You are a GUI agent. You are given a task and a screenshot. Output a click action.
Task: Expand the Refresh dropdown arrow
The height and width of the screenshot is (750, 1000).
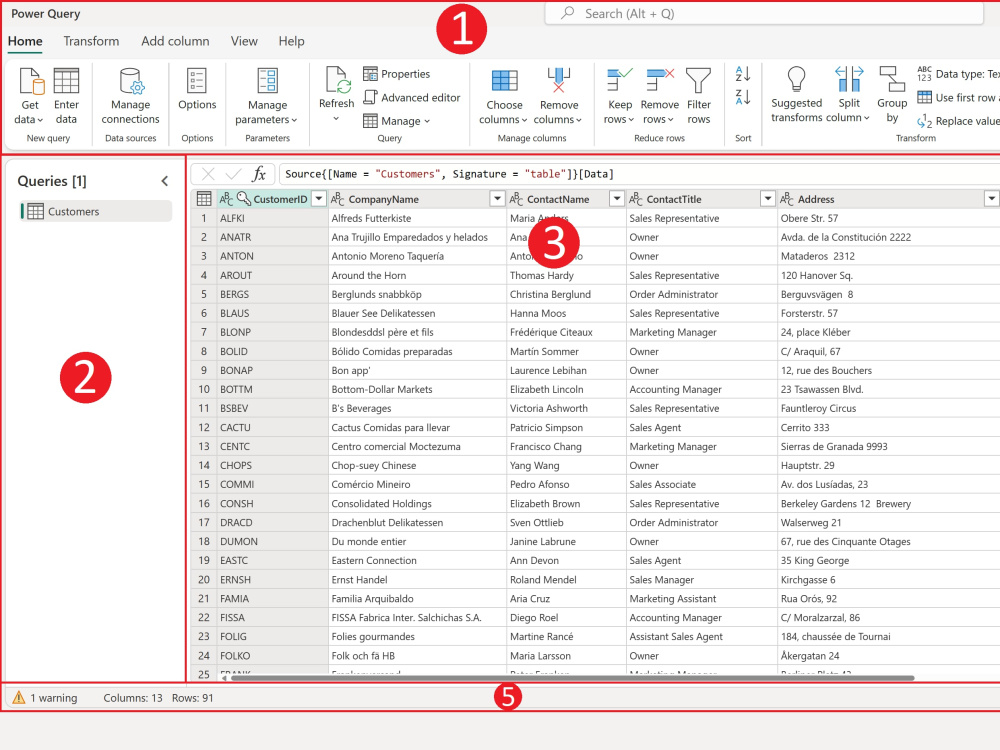click(336, 119)
